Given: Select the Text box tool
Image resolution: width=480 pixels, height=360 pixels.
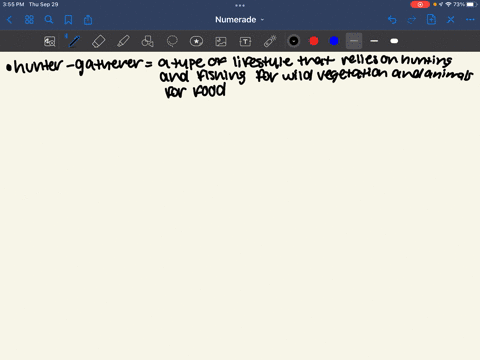Looking at the screenshot, I should coord(245,41).
